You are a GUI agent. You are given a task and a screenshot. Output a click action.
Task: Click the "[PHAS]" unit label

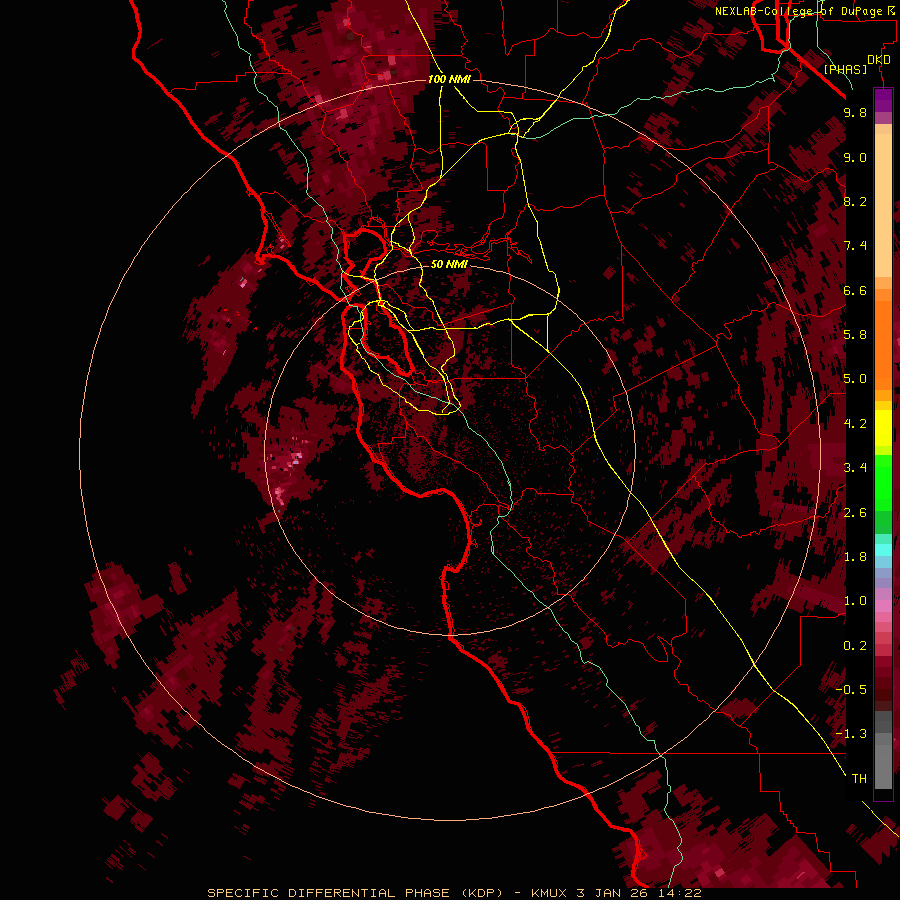click(845, 70)
